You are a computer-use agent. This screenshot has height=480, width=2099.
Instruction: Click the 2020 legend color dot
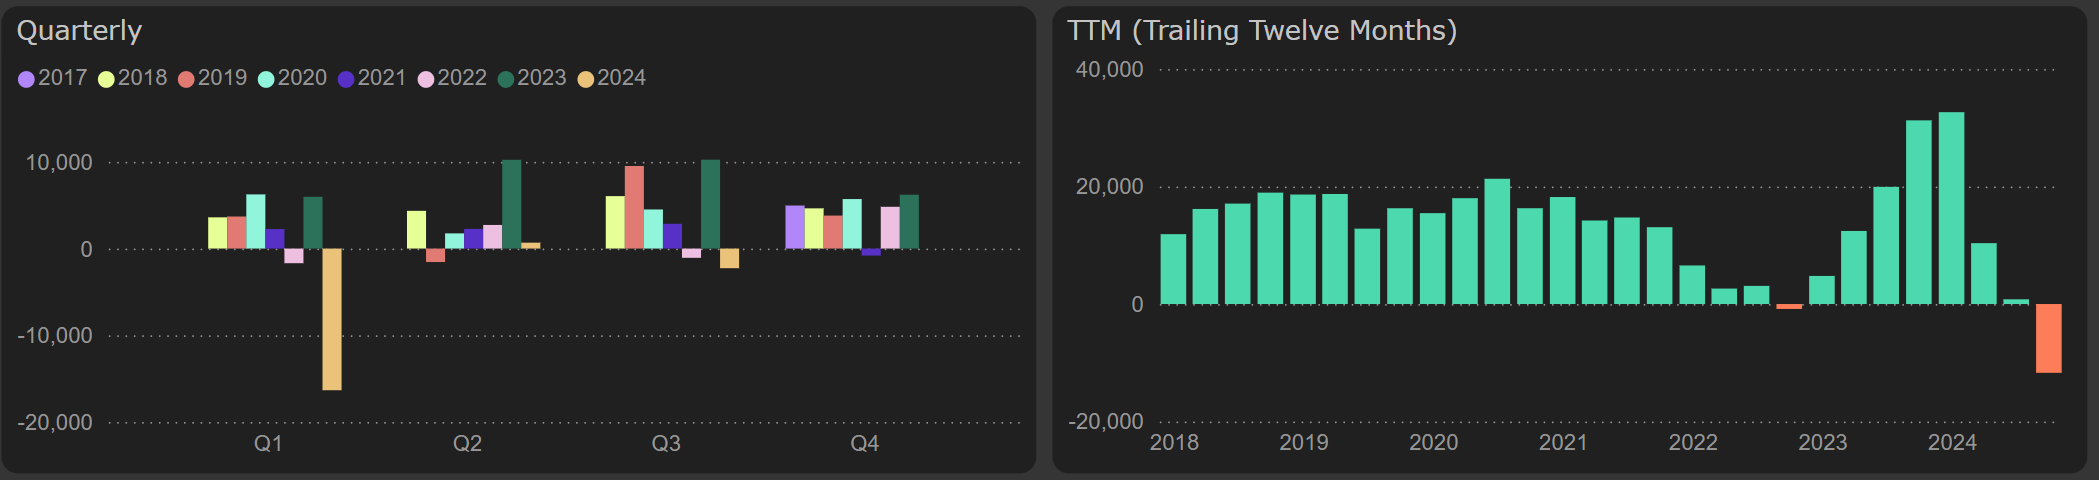266,79
